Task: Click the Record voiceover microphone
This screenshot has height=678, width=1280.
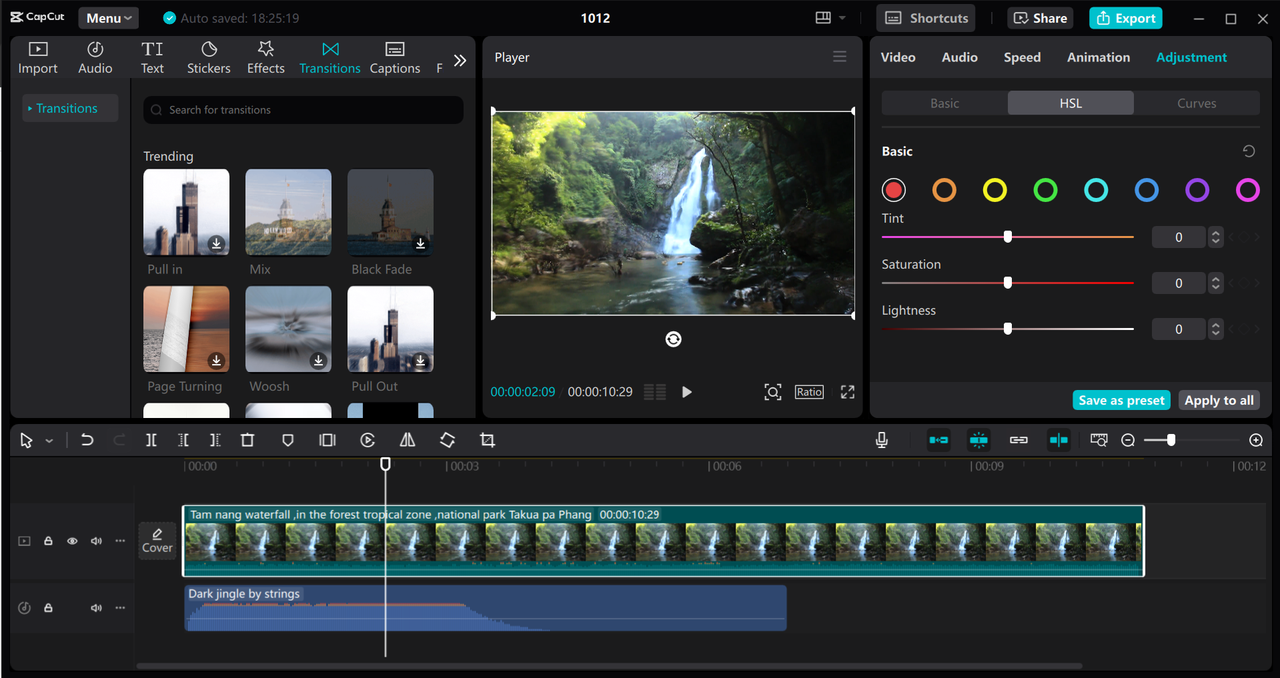Action: point(881,440)
